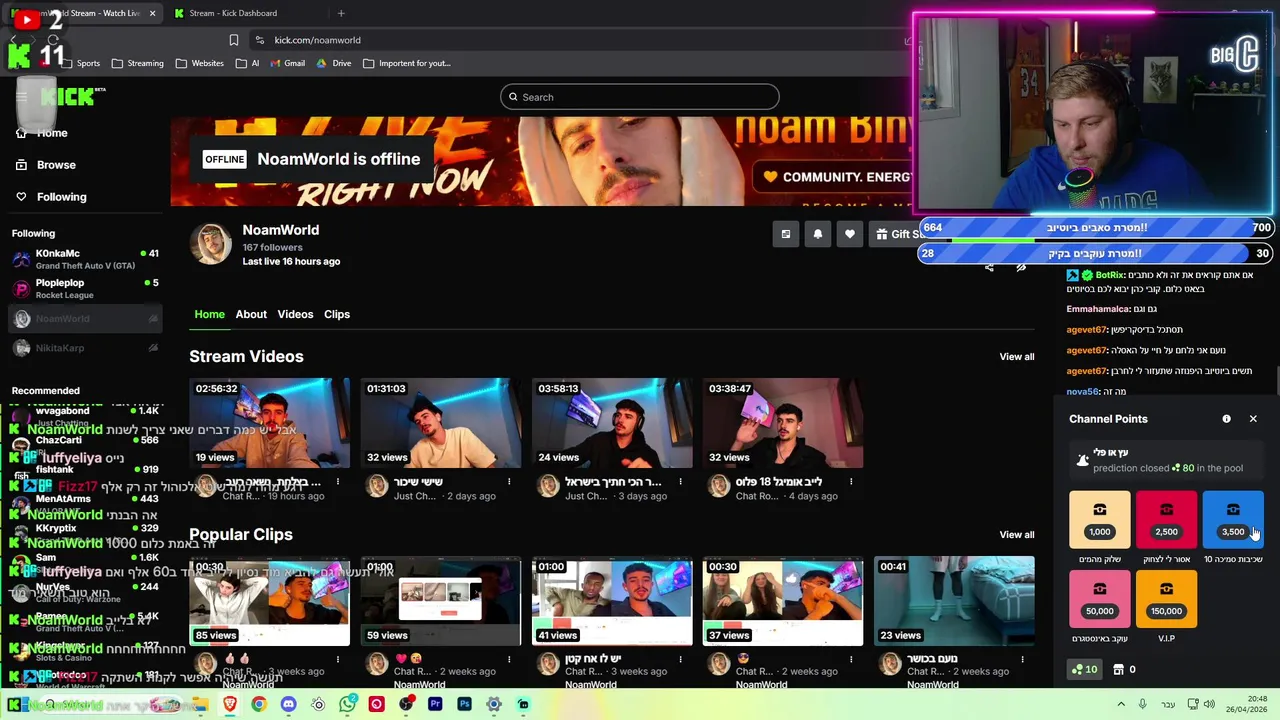
Task: Open Discord from taskbar
Action: (x=288, y=704)
